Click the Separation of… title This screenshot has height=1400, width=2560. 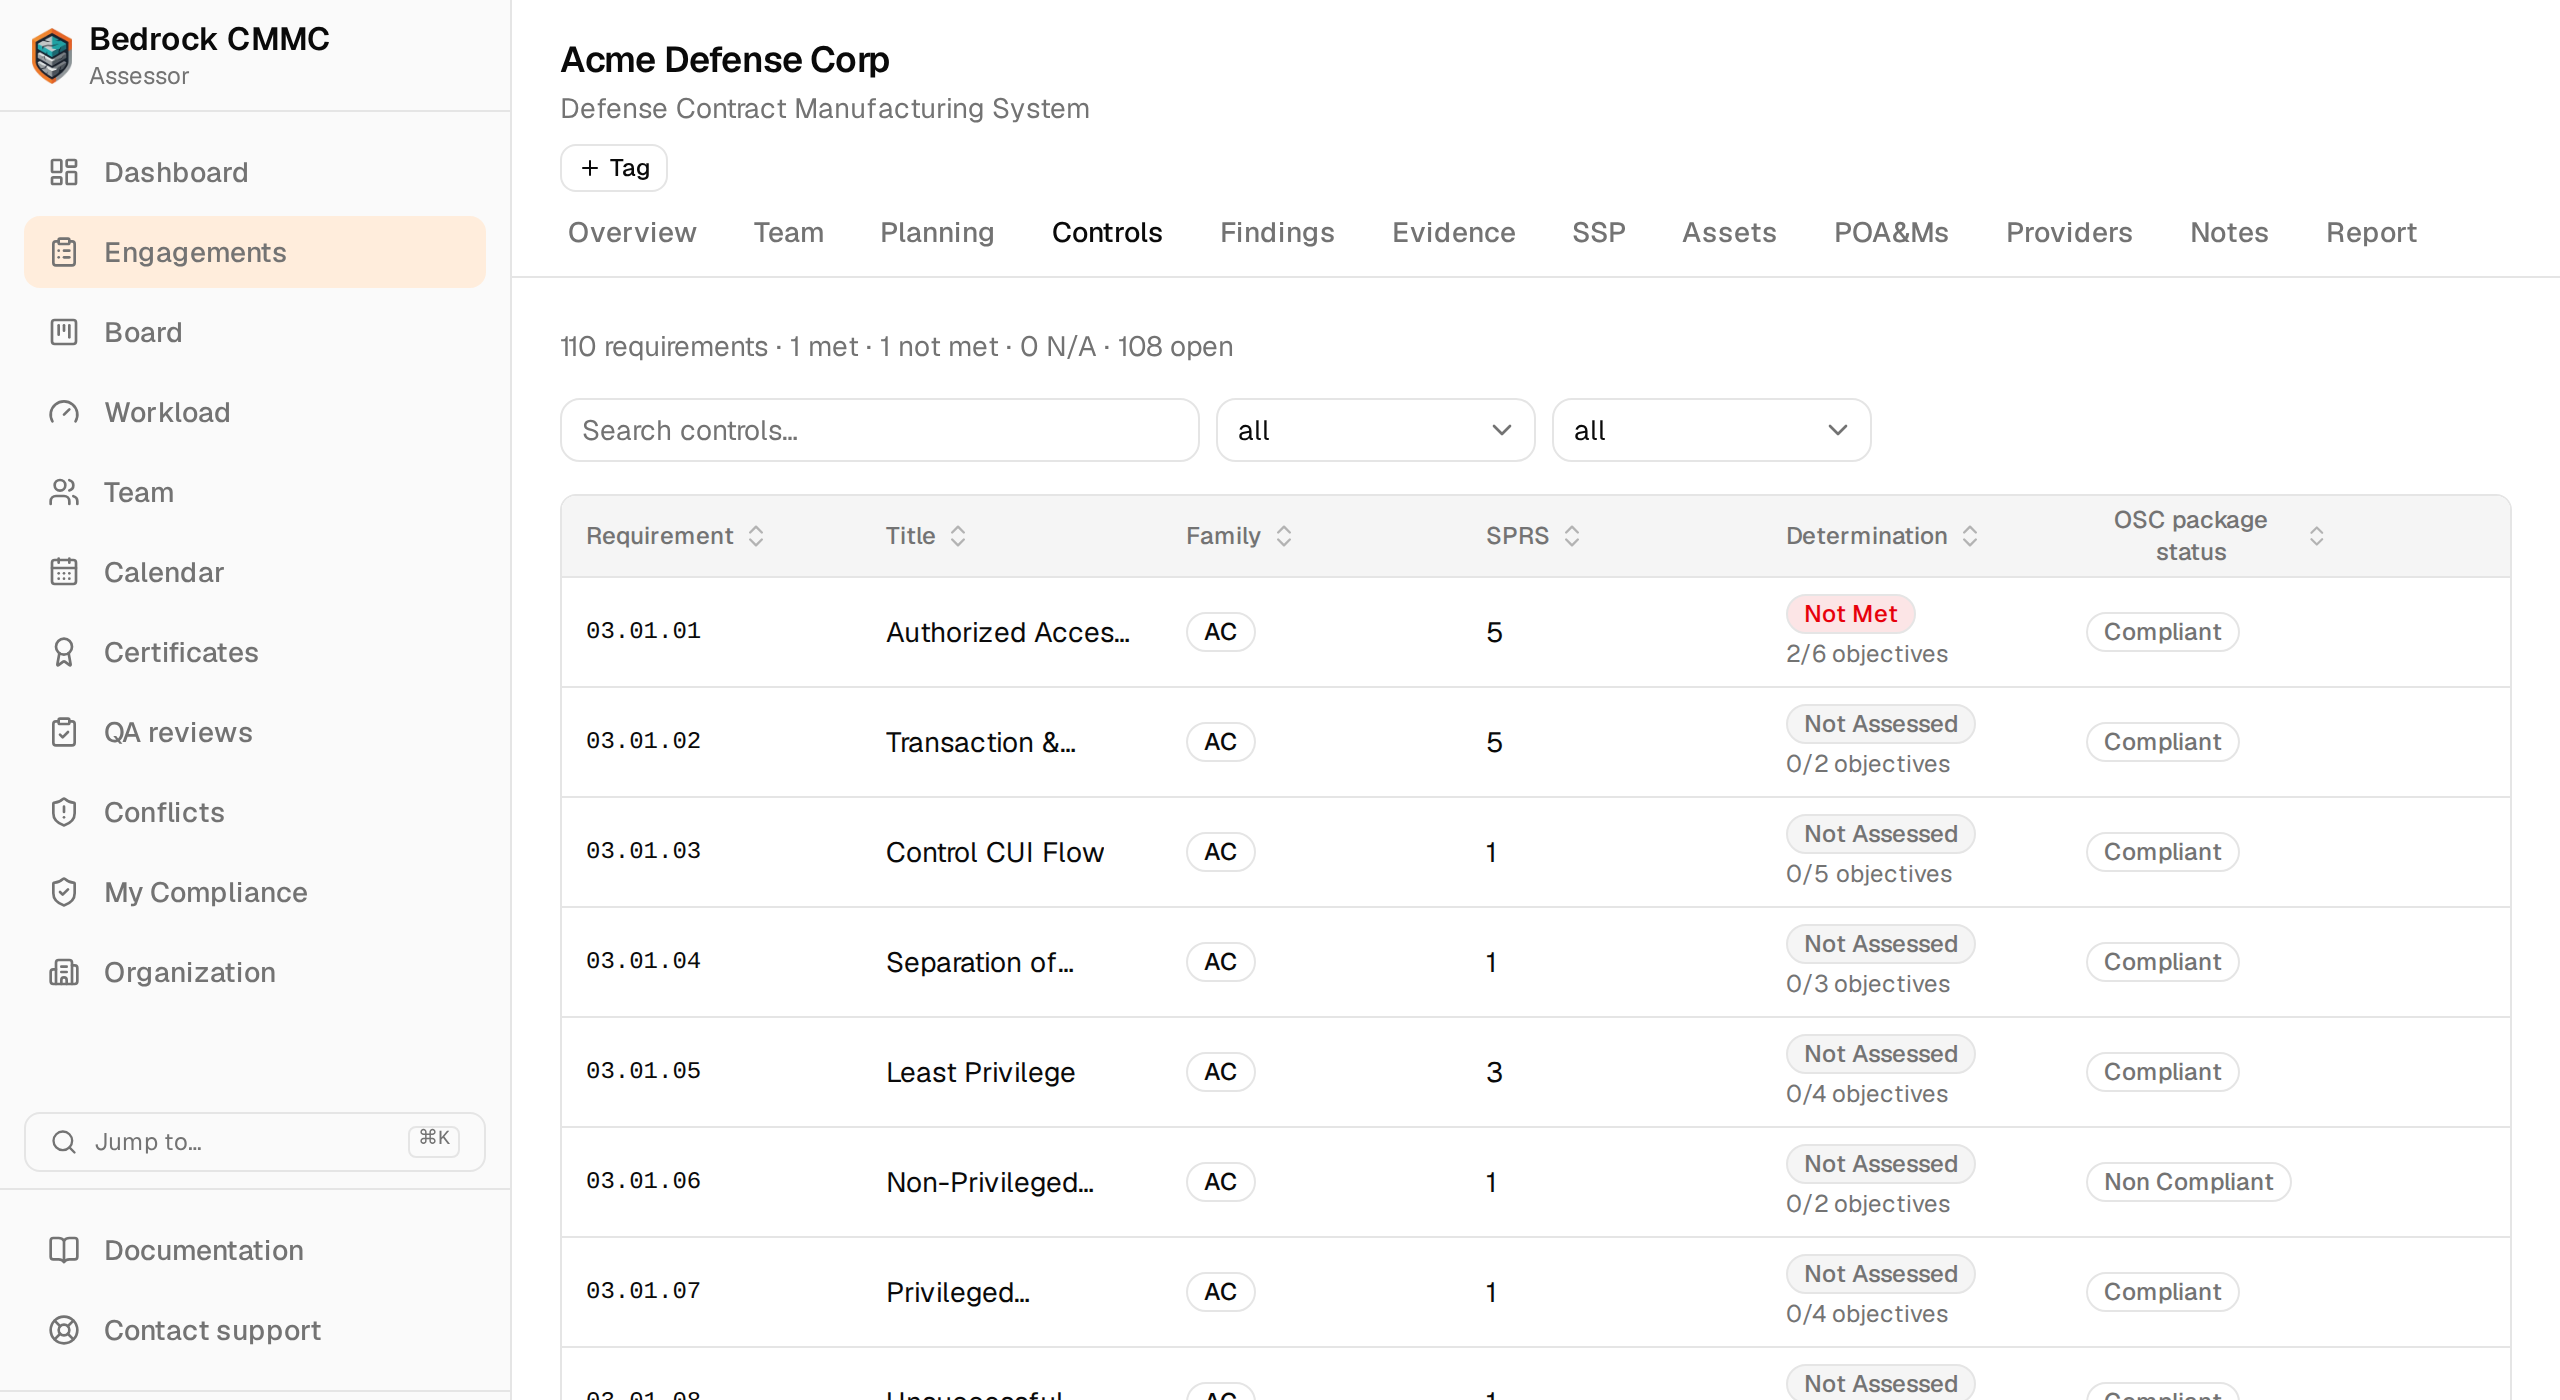pyautogui.click(x=980, y=962)
